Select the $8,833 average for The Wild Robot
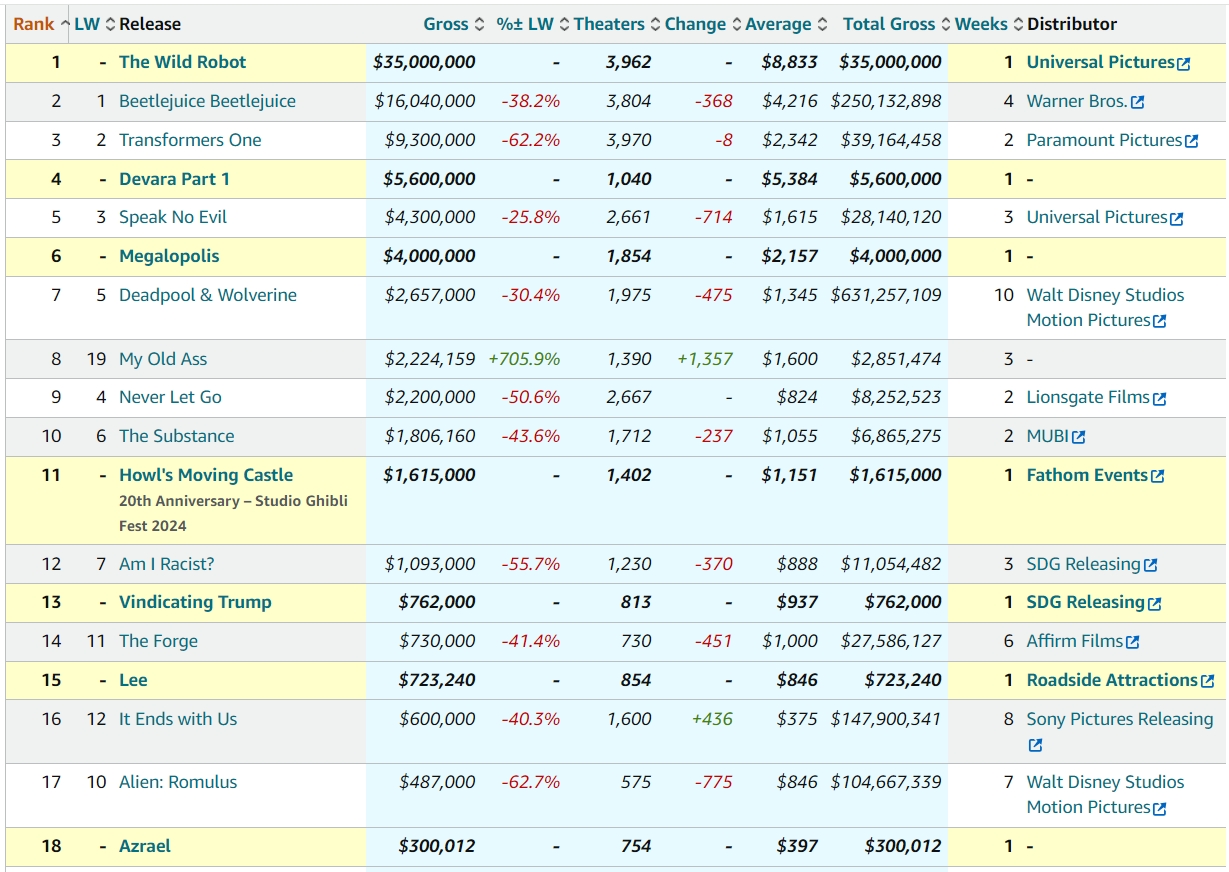The height and width of the screenshot is (872, 1229). pos(790,62)
